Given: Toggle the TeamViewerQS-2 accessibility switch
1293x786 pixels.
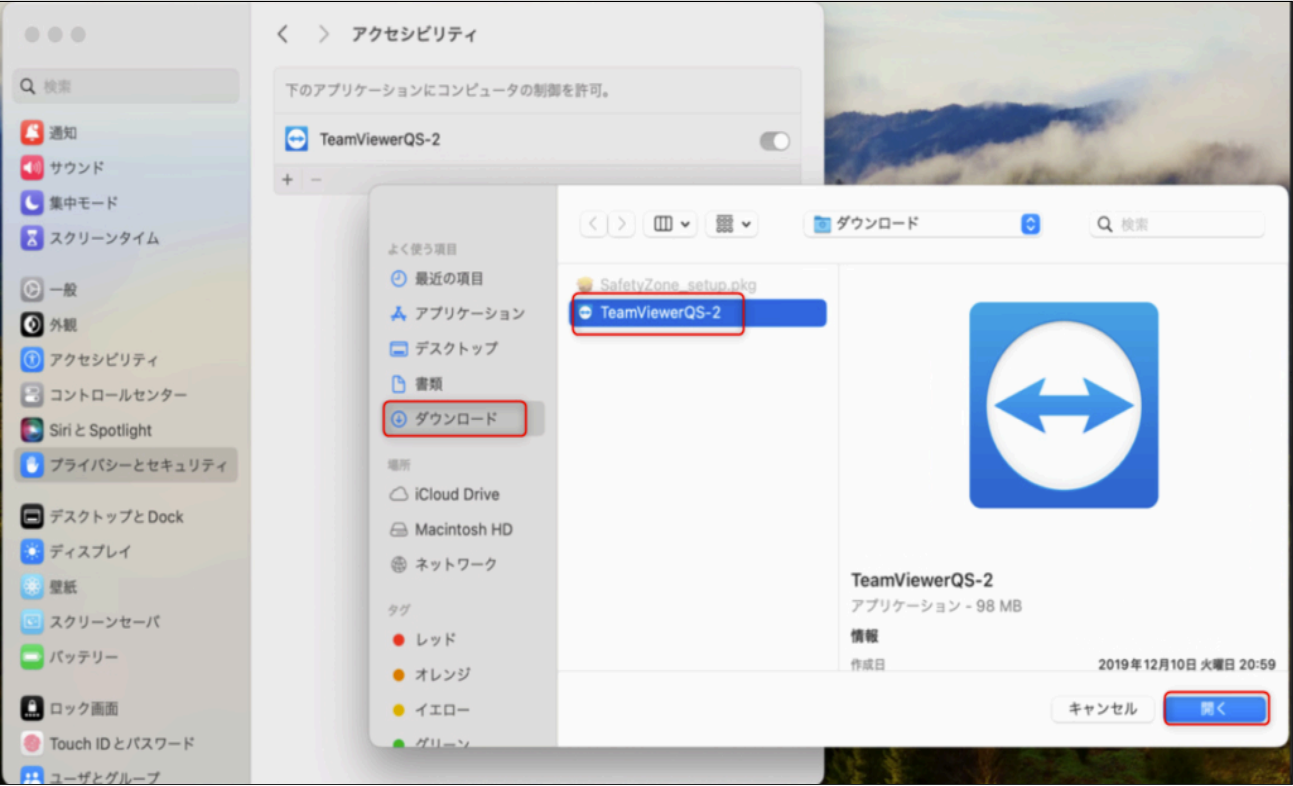Looking at the screenshot, I should 774,141.
